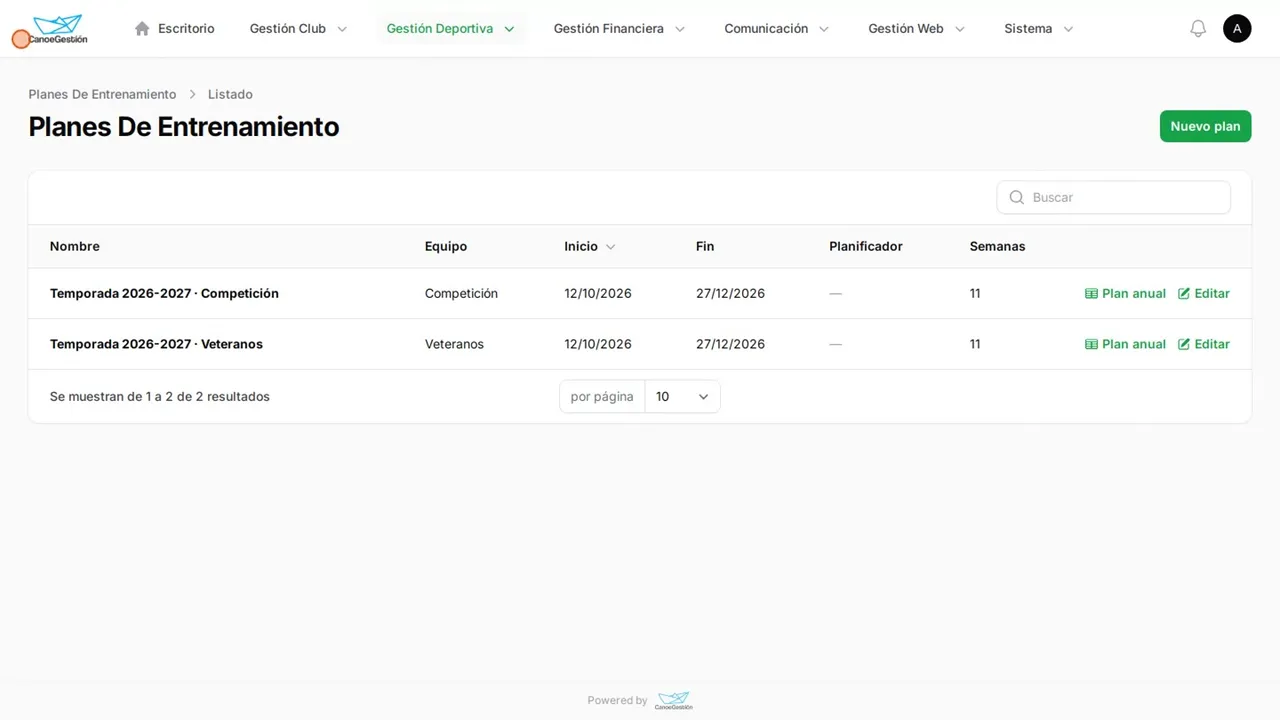Open Plan anual for Temporada 2026-2027 Veteranos
Viewport: 1280px width, 720px height.
coord(1125,344)
